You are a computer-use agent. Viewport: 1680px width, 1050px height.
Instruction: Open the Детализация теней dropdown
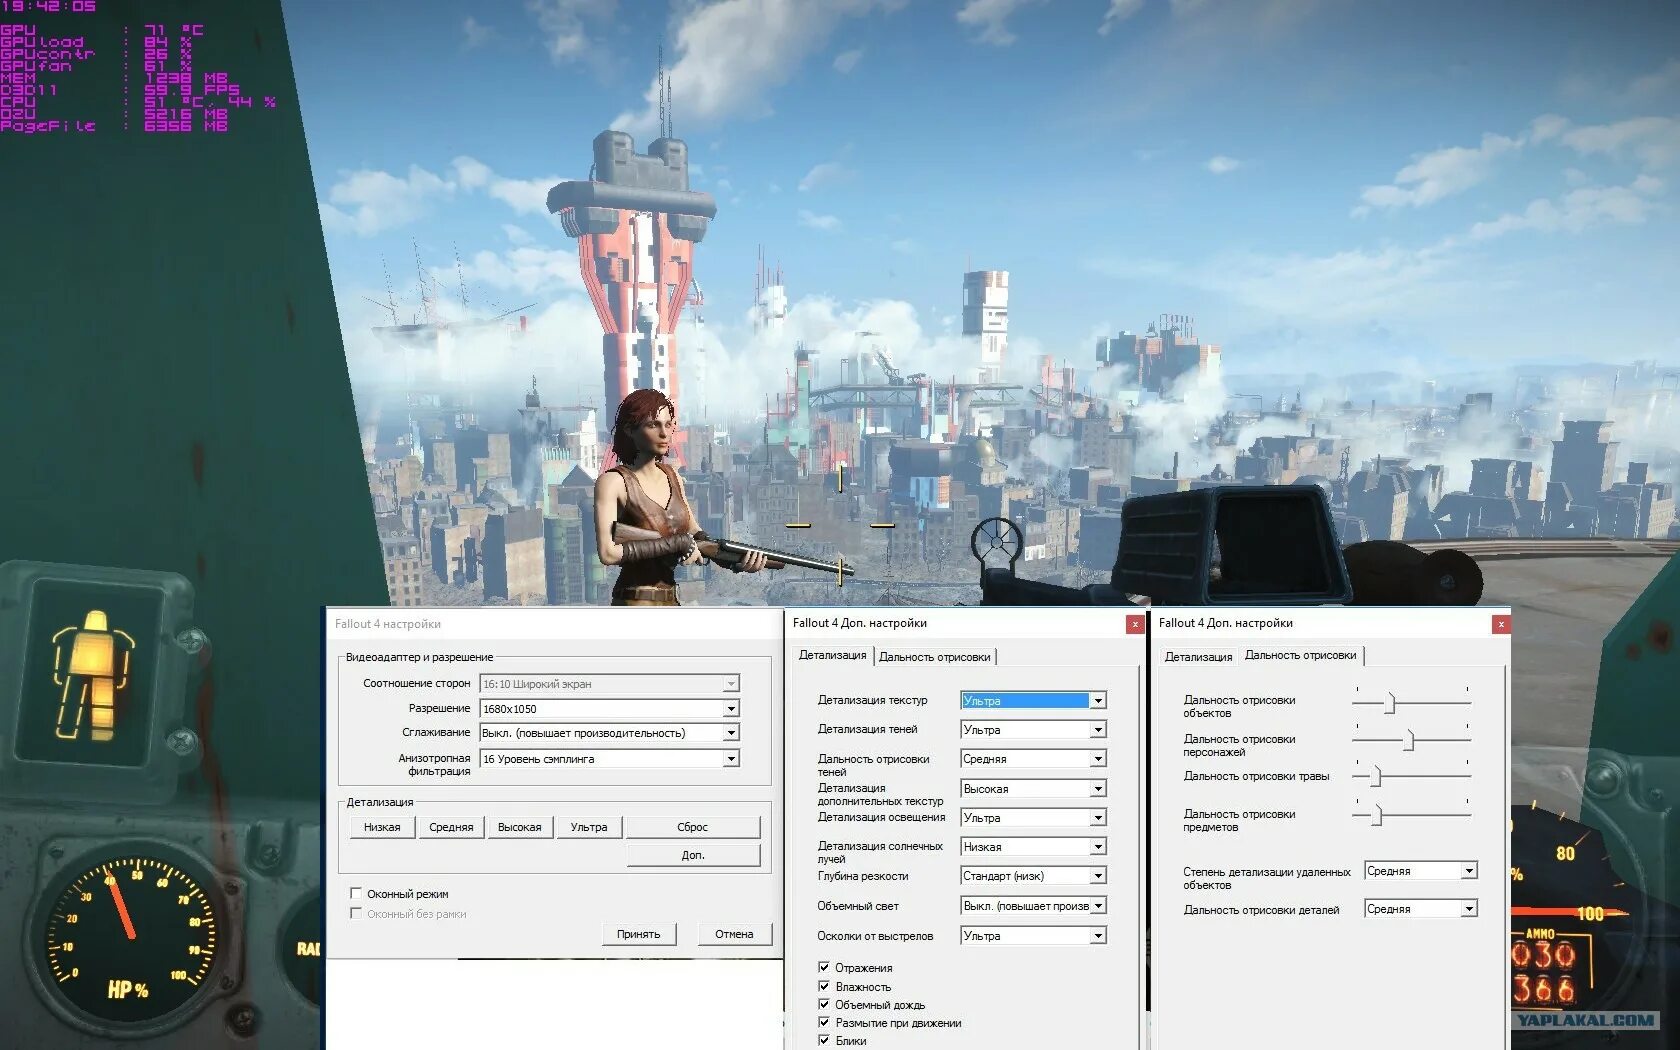click(1033, 730)
